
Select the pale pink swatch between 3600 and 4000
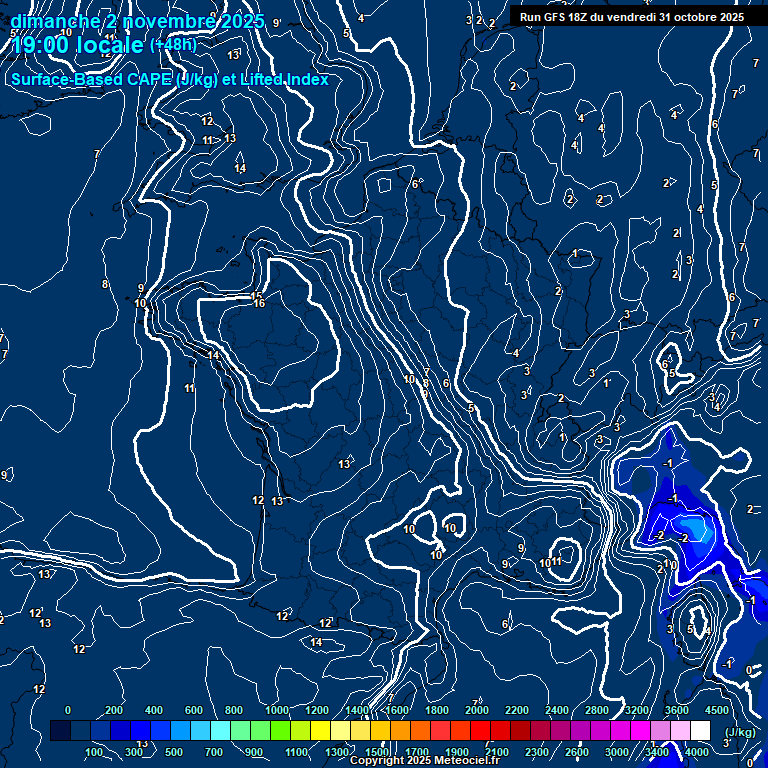coord(680,730)
